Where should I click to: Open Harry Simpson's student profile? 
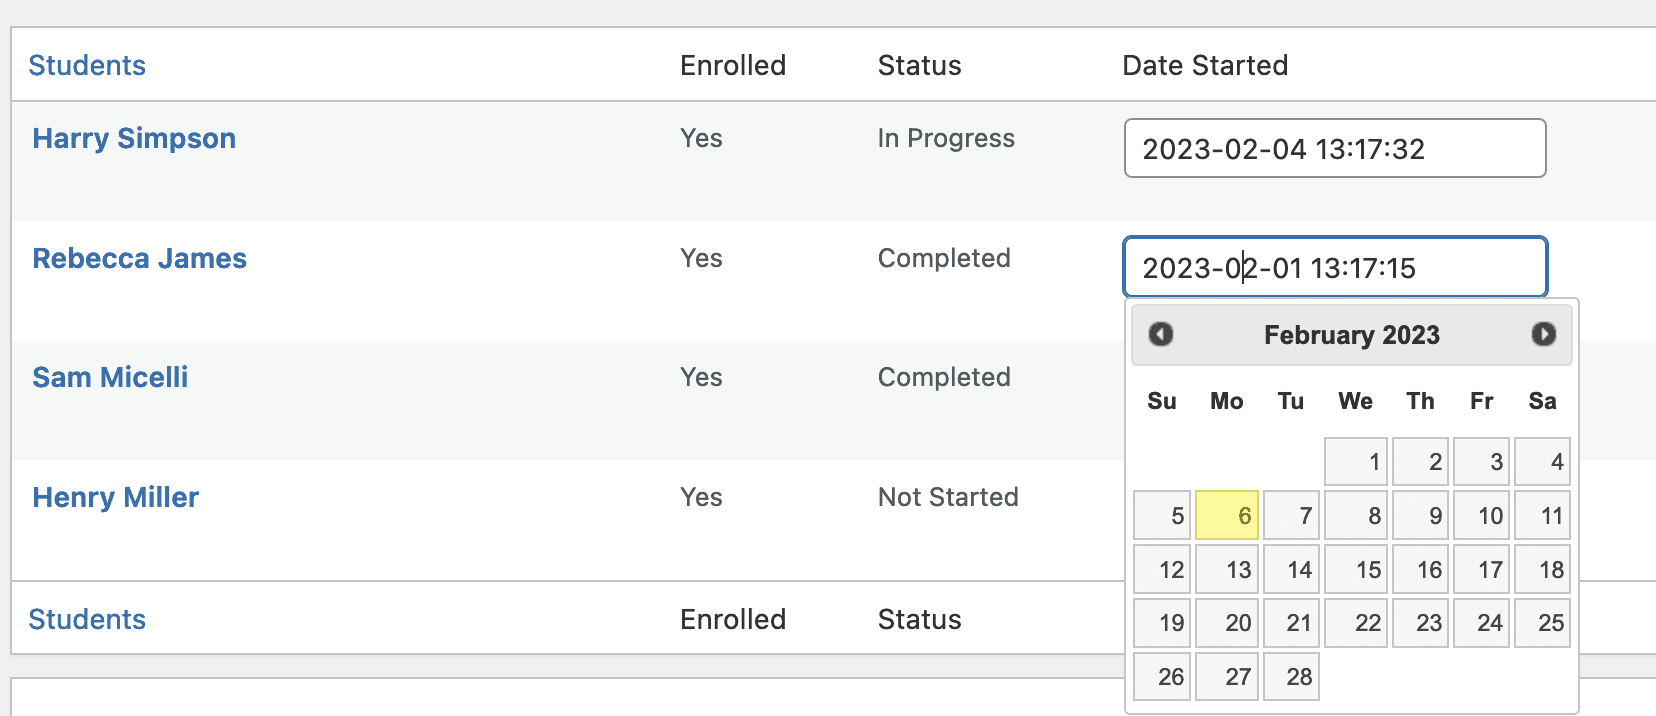[x=134, y=138]
